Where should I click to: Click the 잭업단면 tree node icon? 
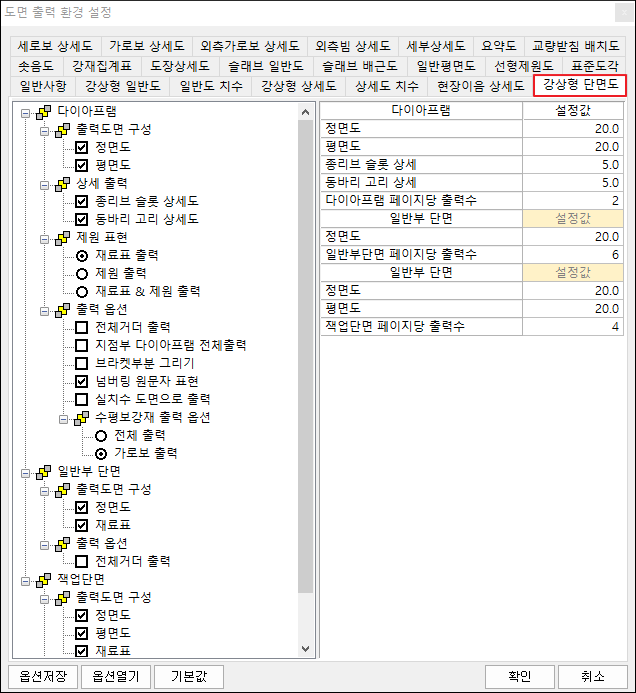pos(43,580)
